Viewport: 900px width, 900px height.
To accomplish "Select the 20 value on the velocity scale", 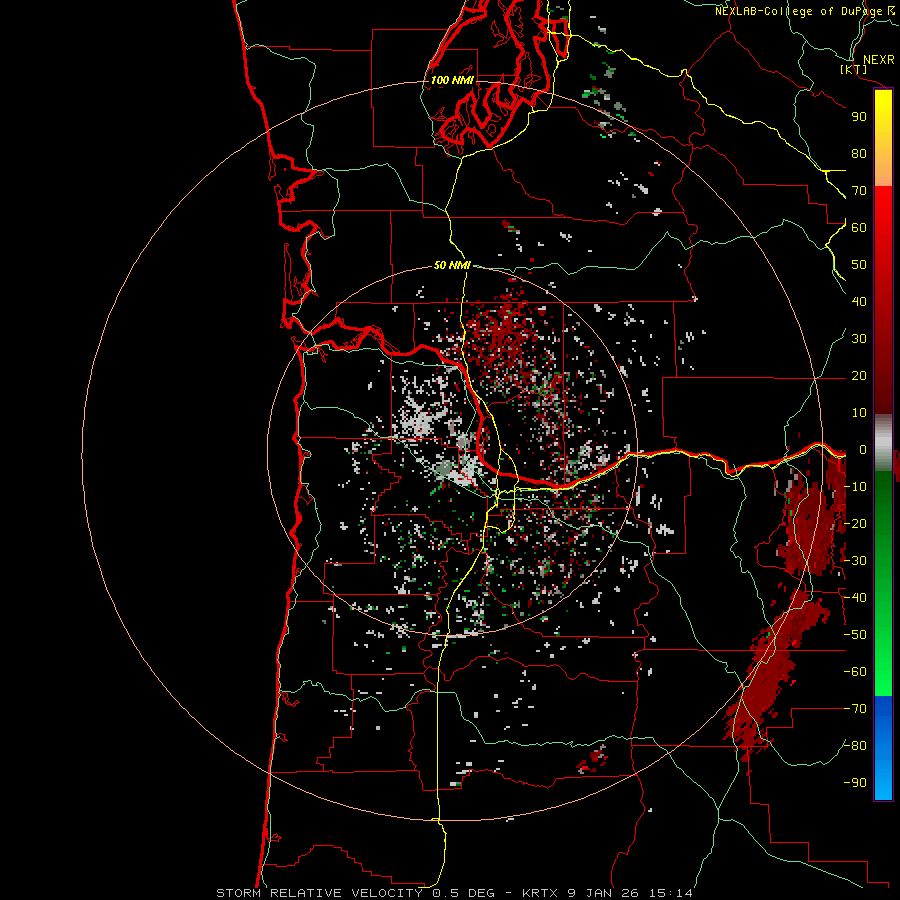I will (859, 375).
